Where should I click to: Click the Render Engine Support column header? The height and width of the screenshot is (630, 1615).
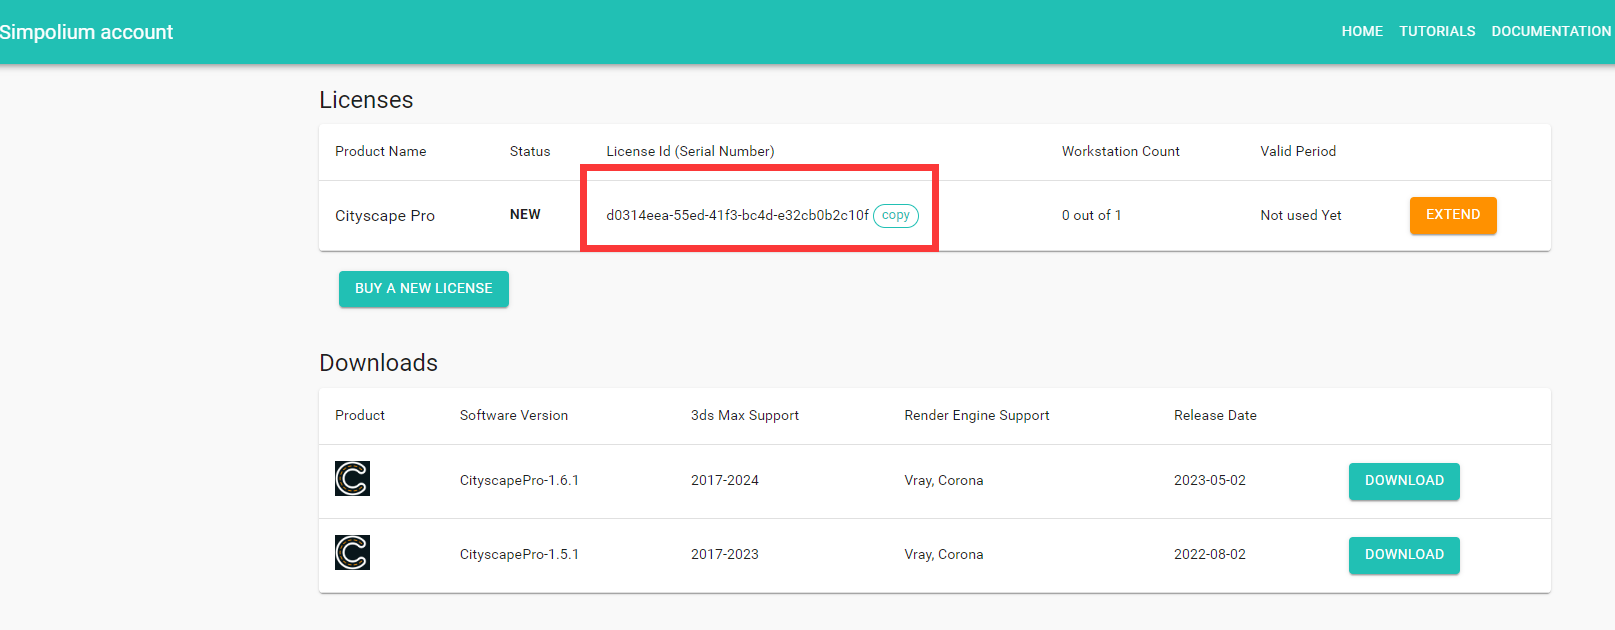point(977,415)
